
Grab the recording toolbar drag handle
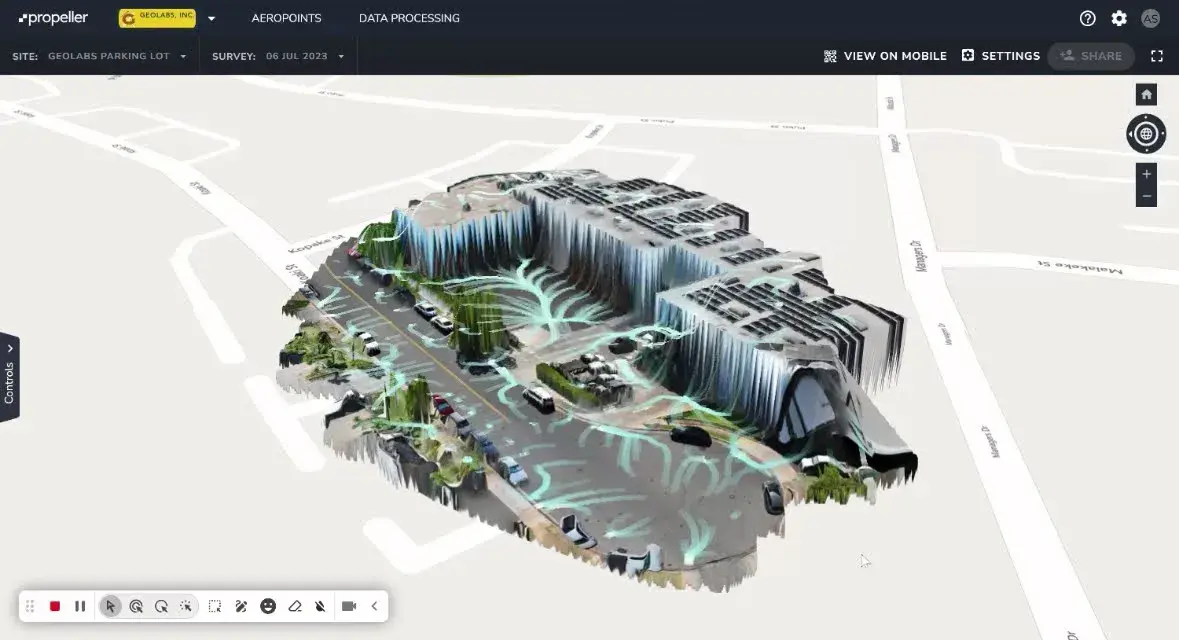30,606
